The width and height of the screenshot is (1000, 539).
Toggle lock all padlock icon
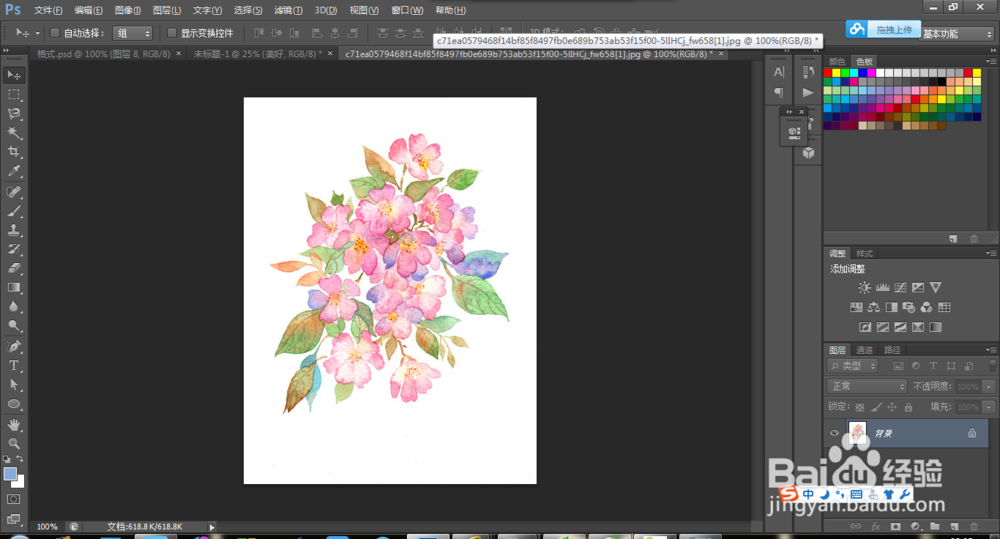click(x=908, y=407)
